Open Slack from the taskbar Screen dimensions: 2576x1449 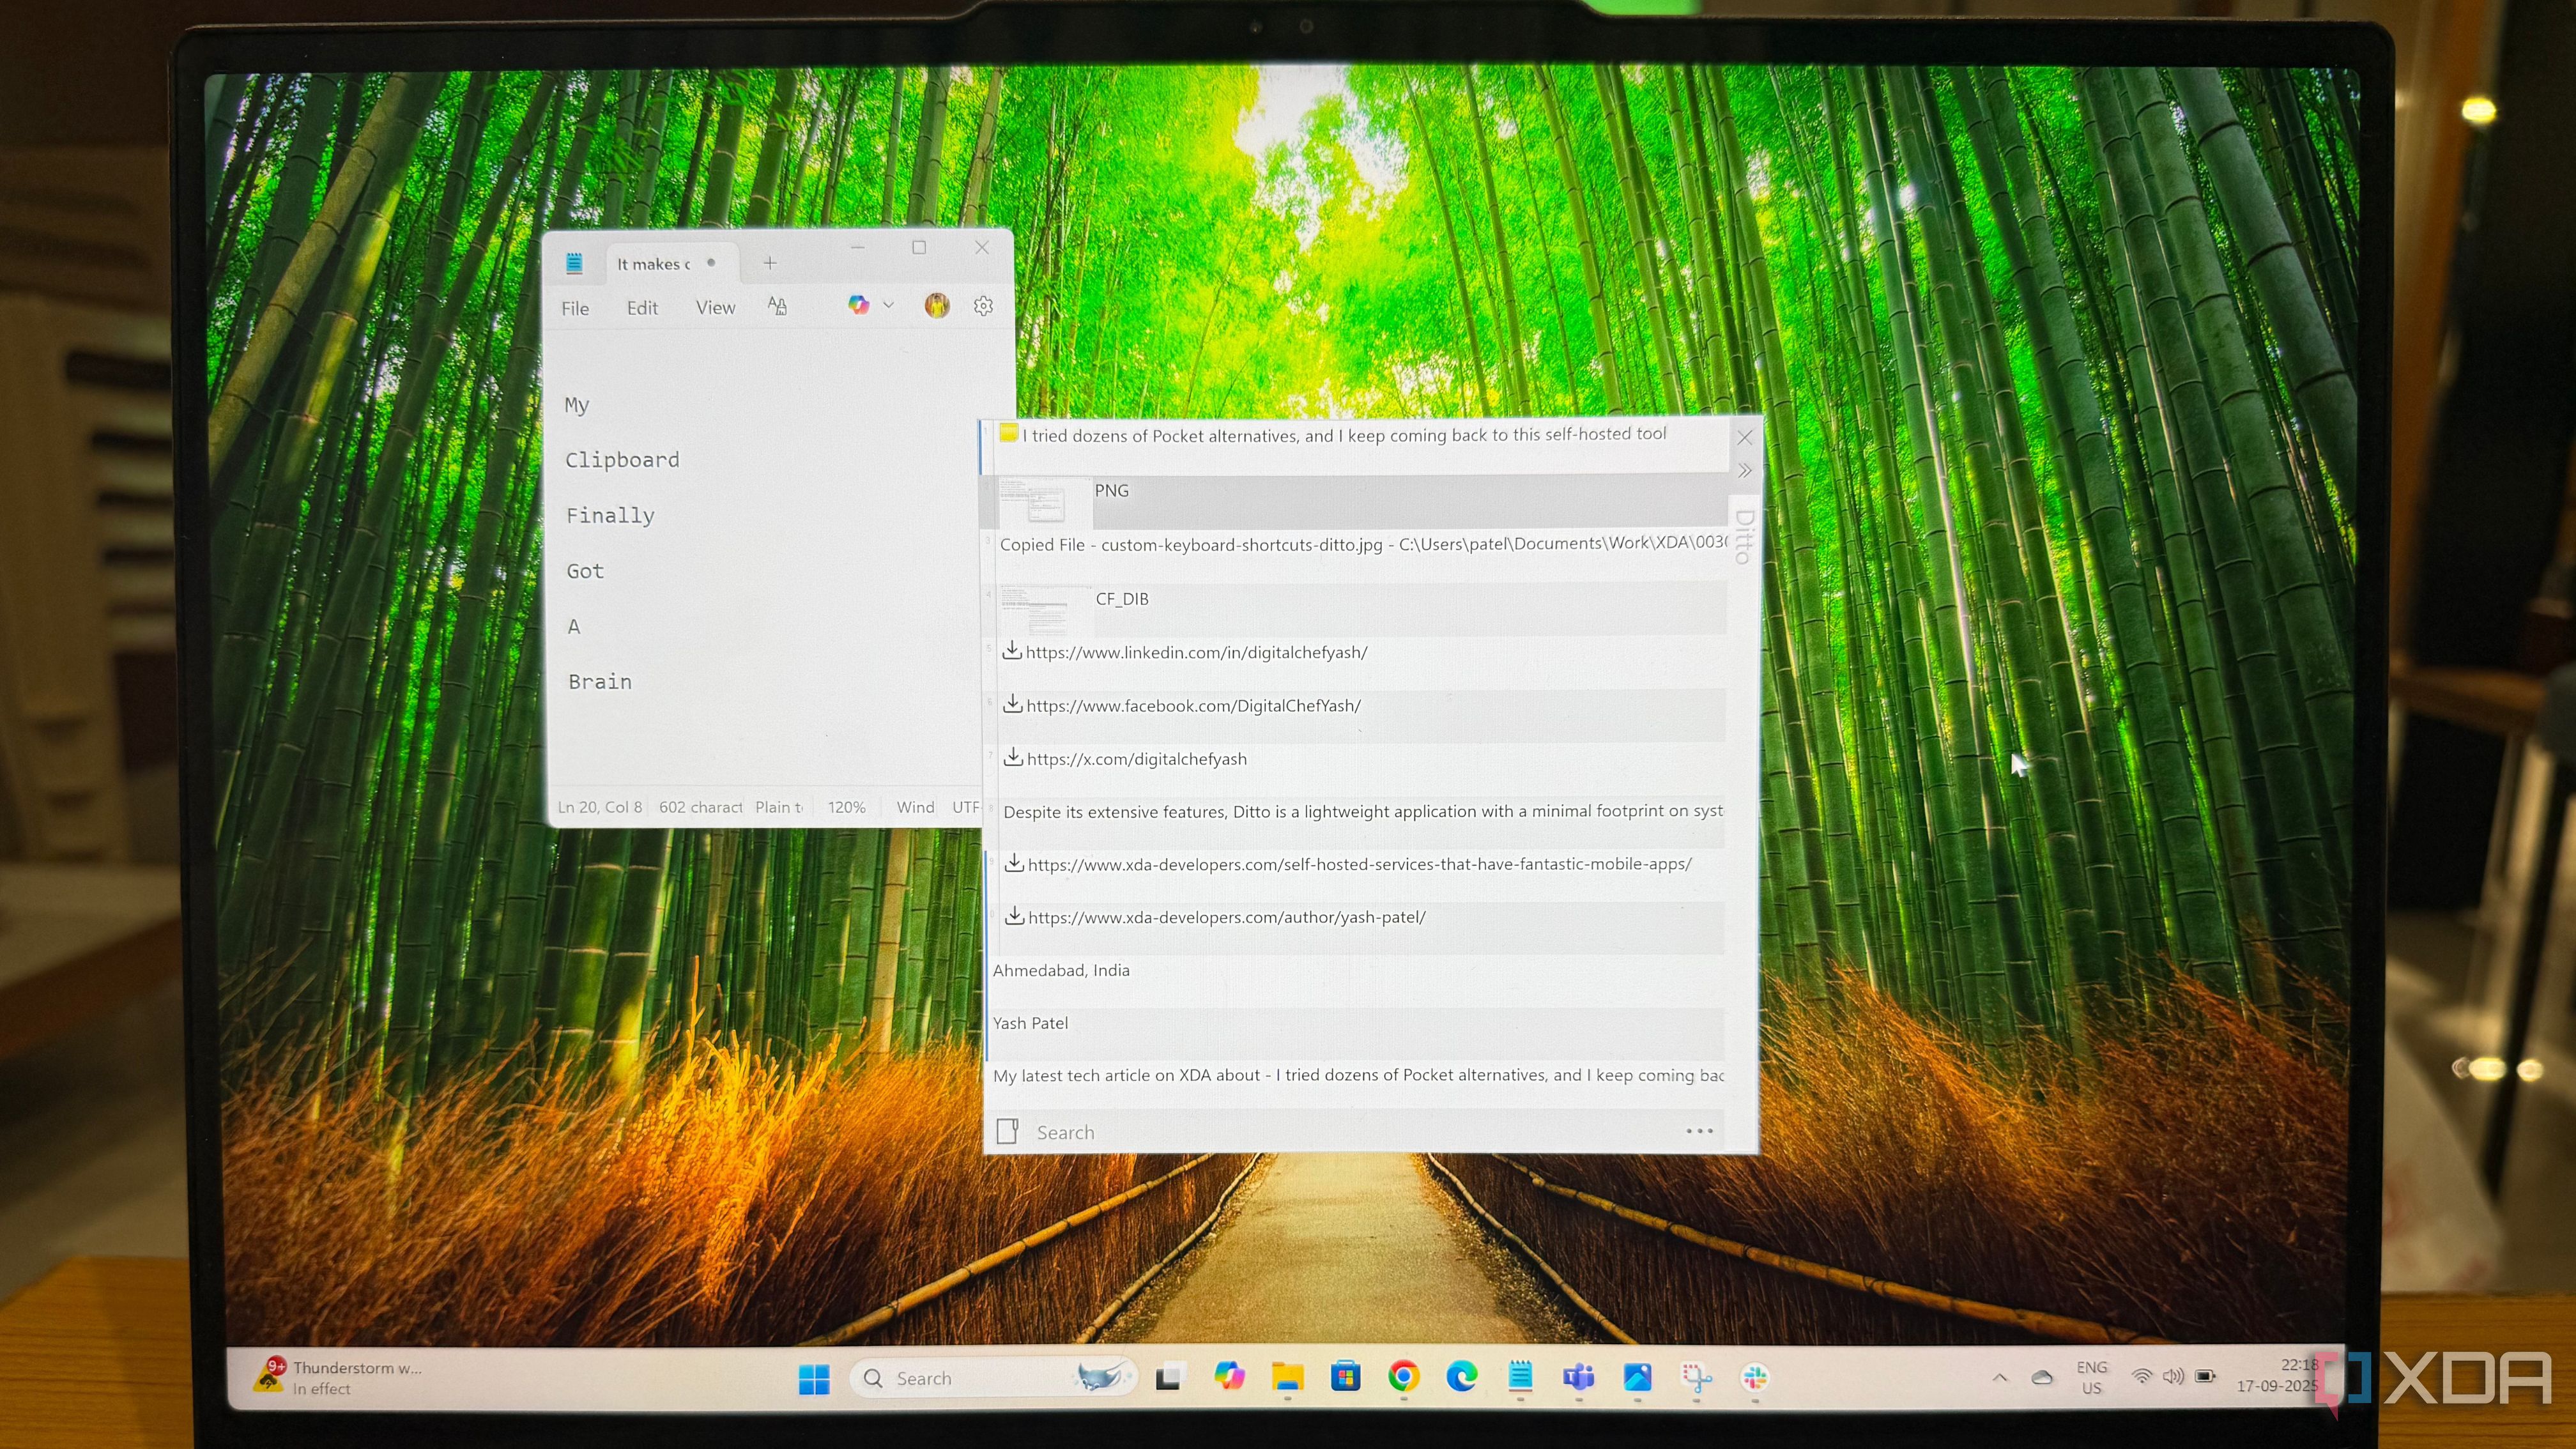(x=1754, y=1378)
